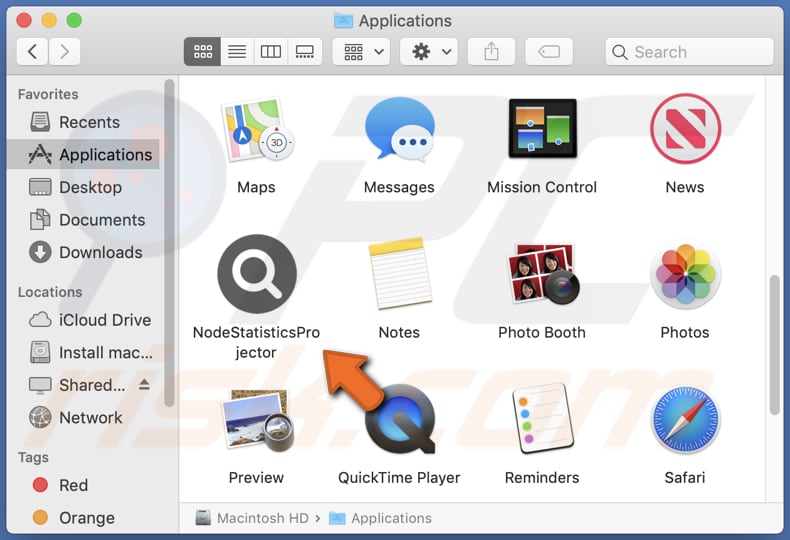Click Macintosh HD in the path bar
The width and height of the screenshot is (790, 540).
252,518
